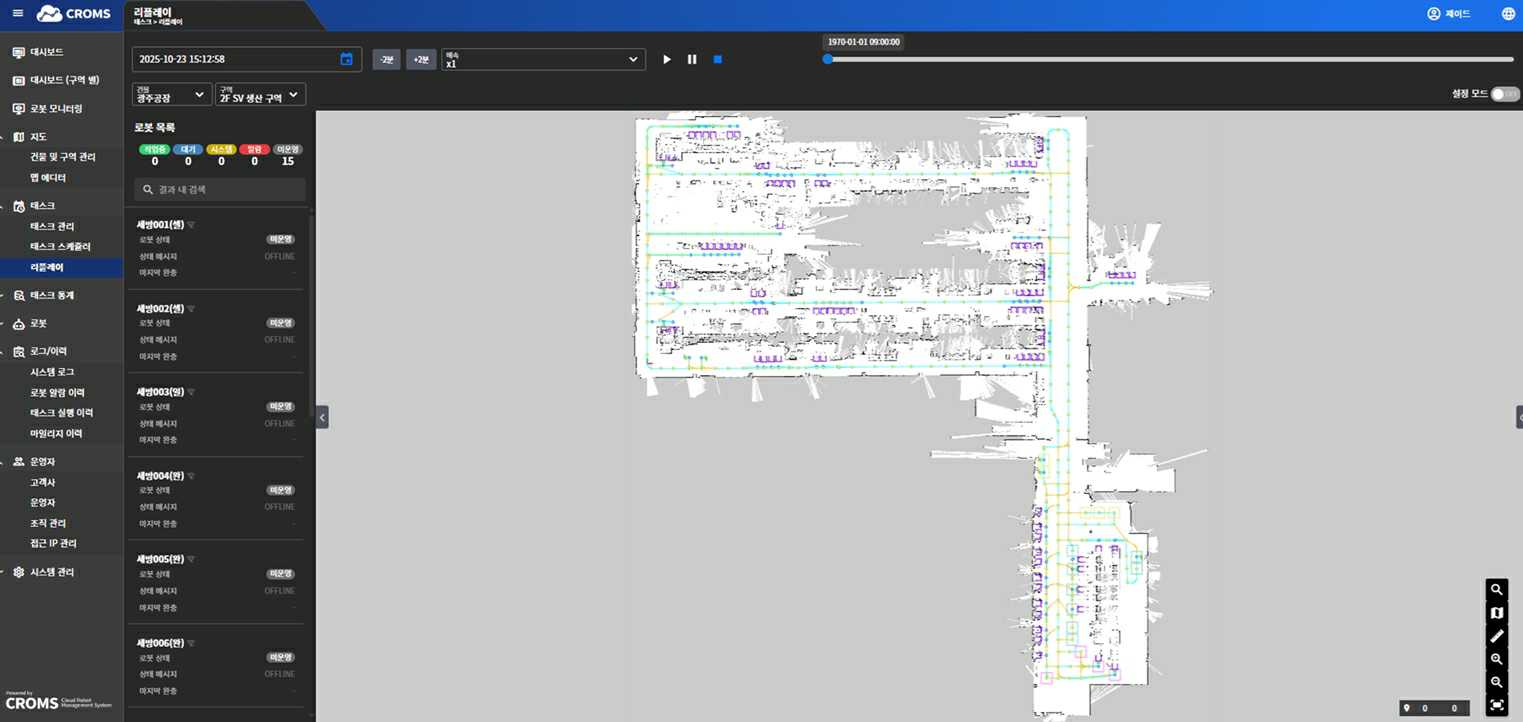Toggle the yellow 시스템 status filter chip
Viewport: 1523px width, 722px height.
pos(221,149)
